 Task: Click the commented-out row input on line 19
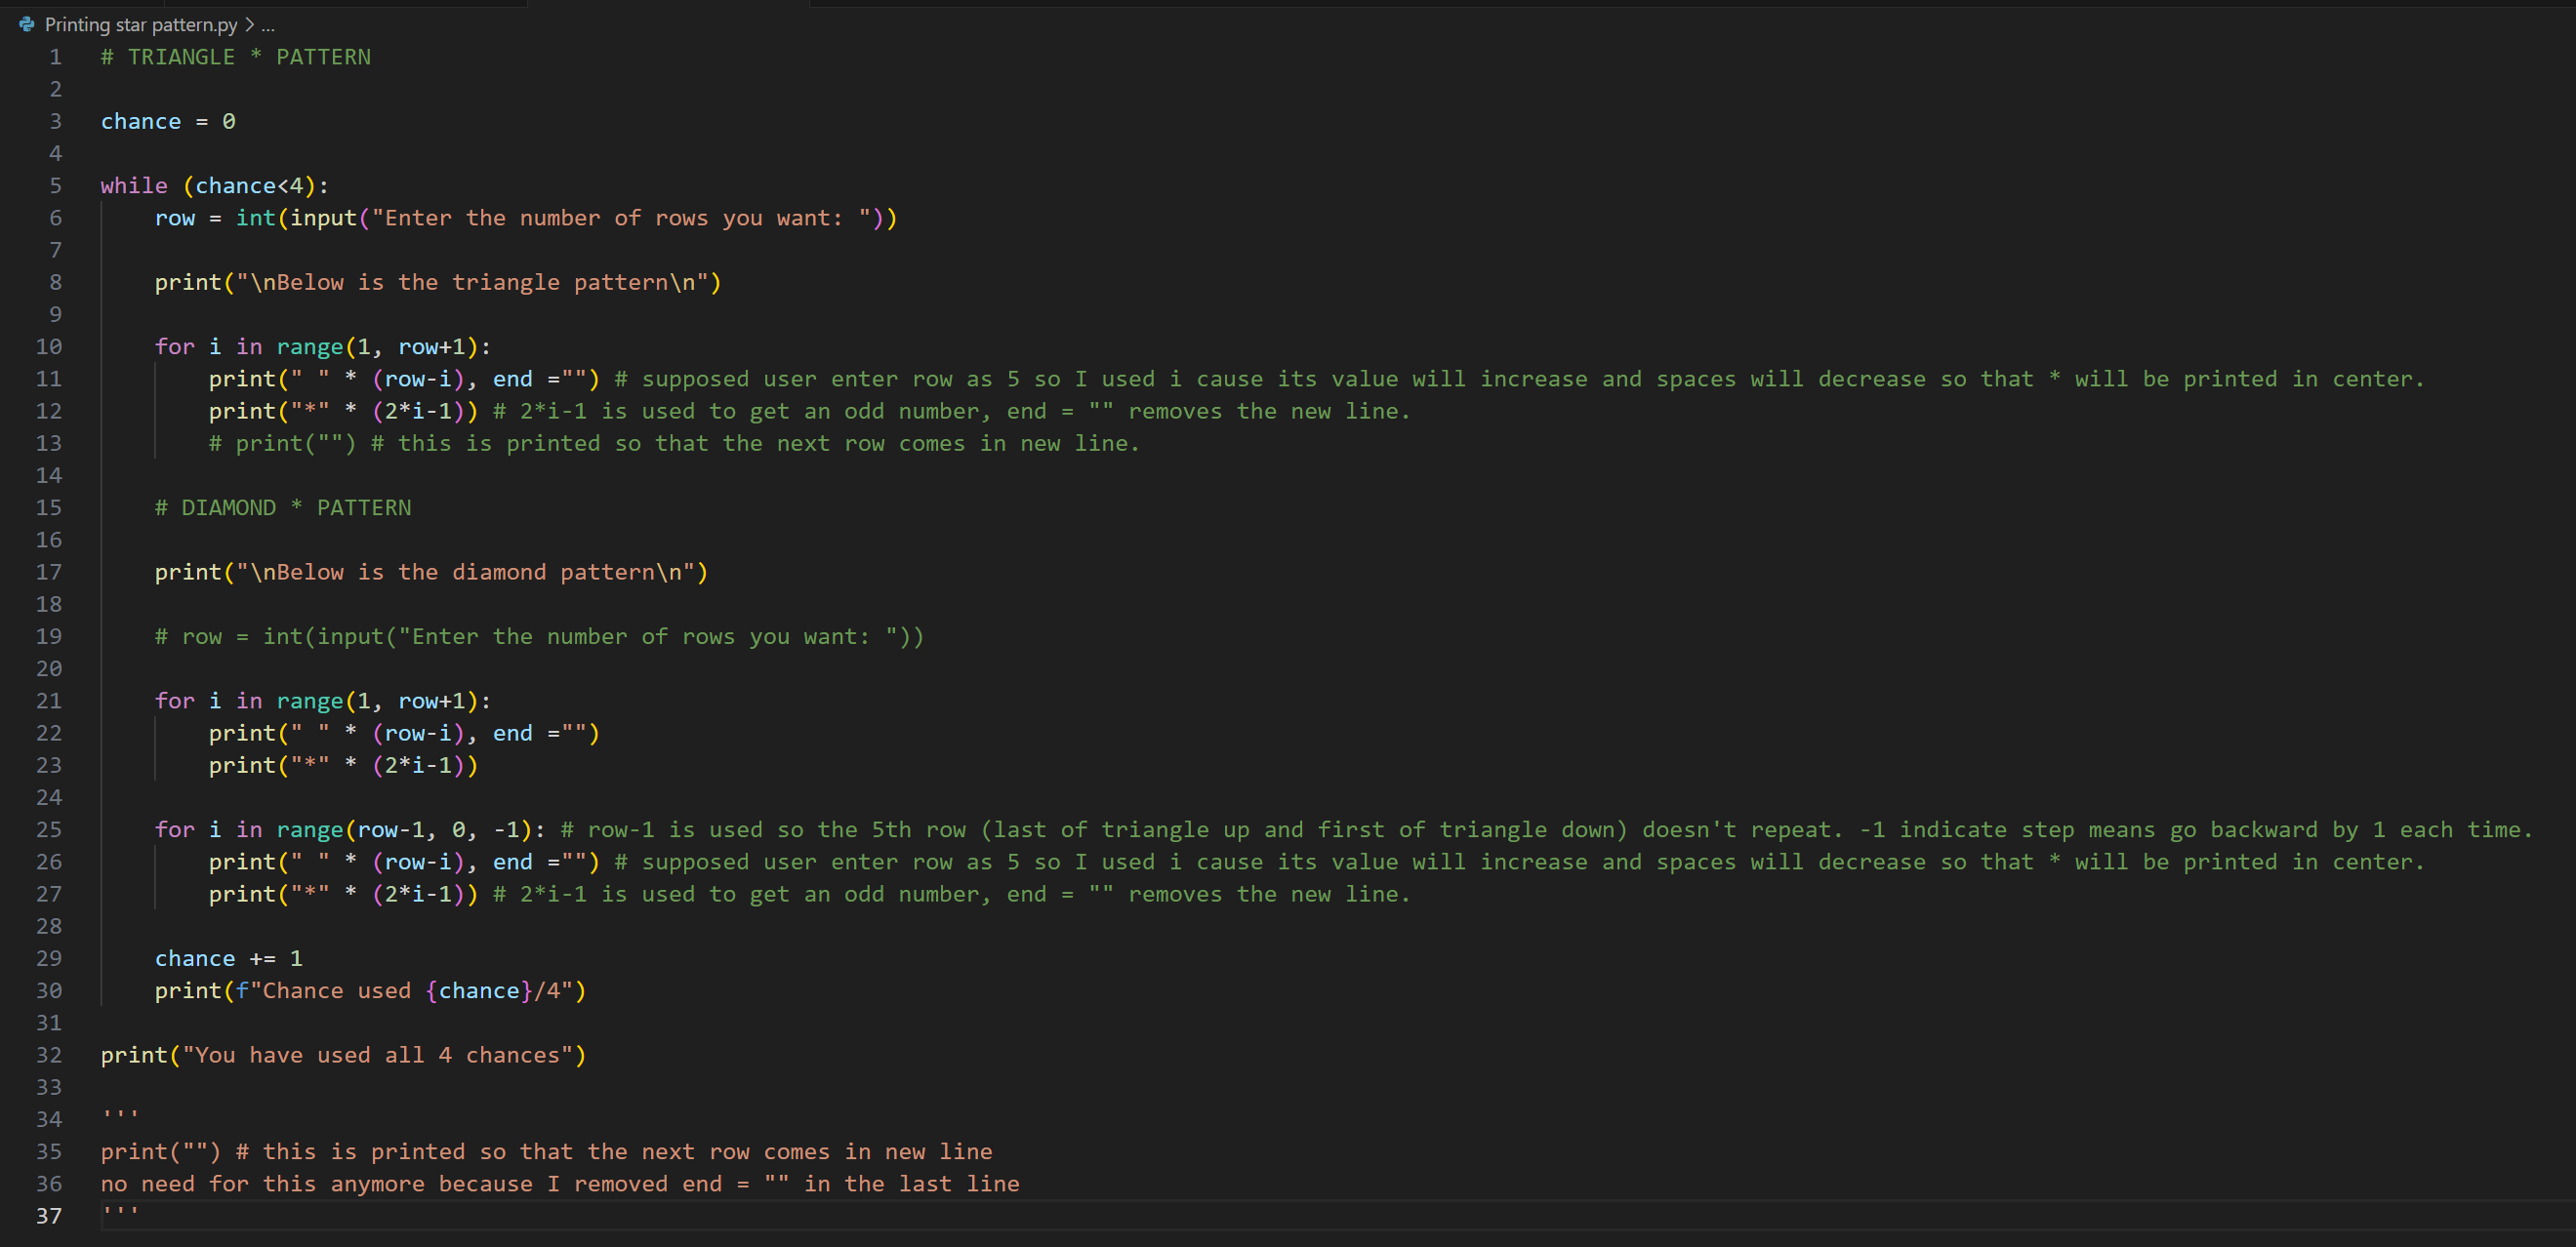(540, 637)
